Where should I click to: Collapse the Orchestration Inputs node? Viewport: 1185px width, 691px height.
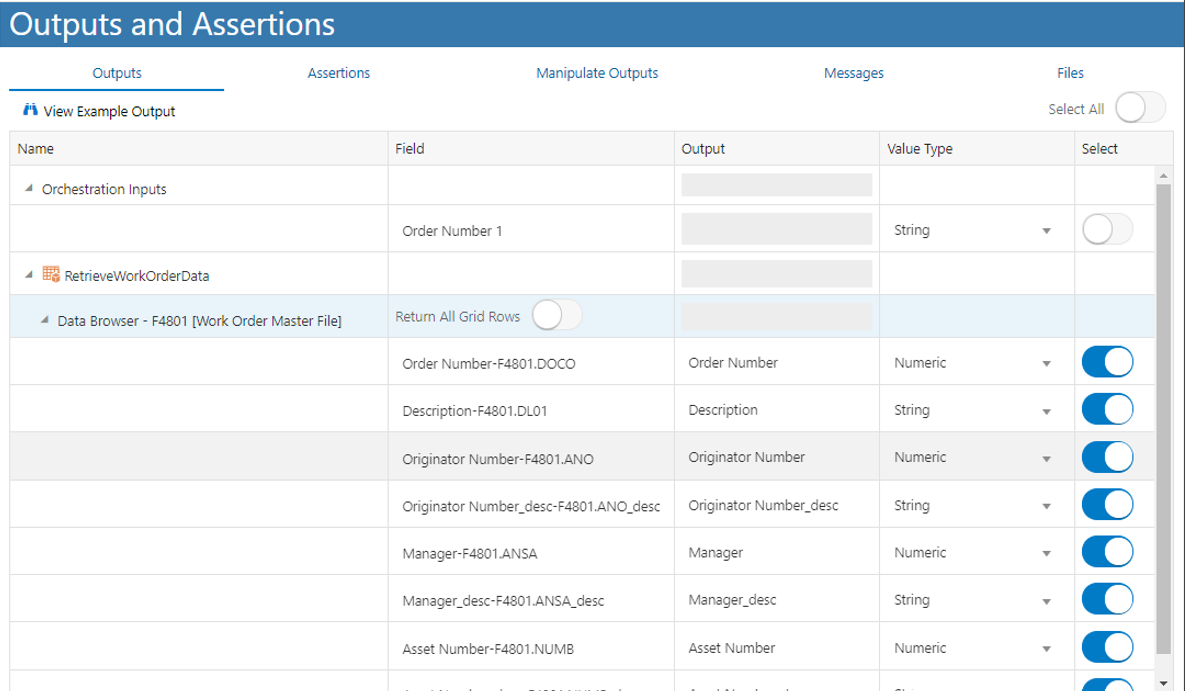click(x=29, y=188)
